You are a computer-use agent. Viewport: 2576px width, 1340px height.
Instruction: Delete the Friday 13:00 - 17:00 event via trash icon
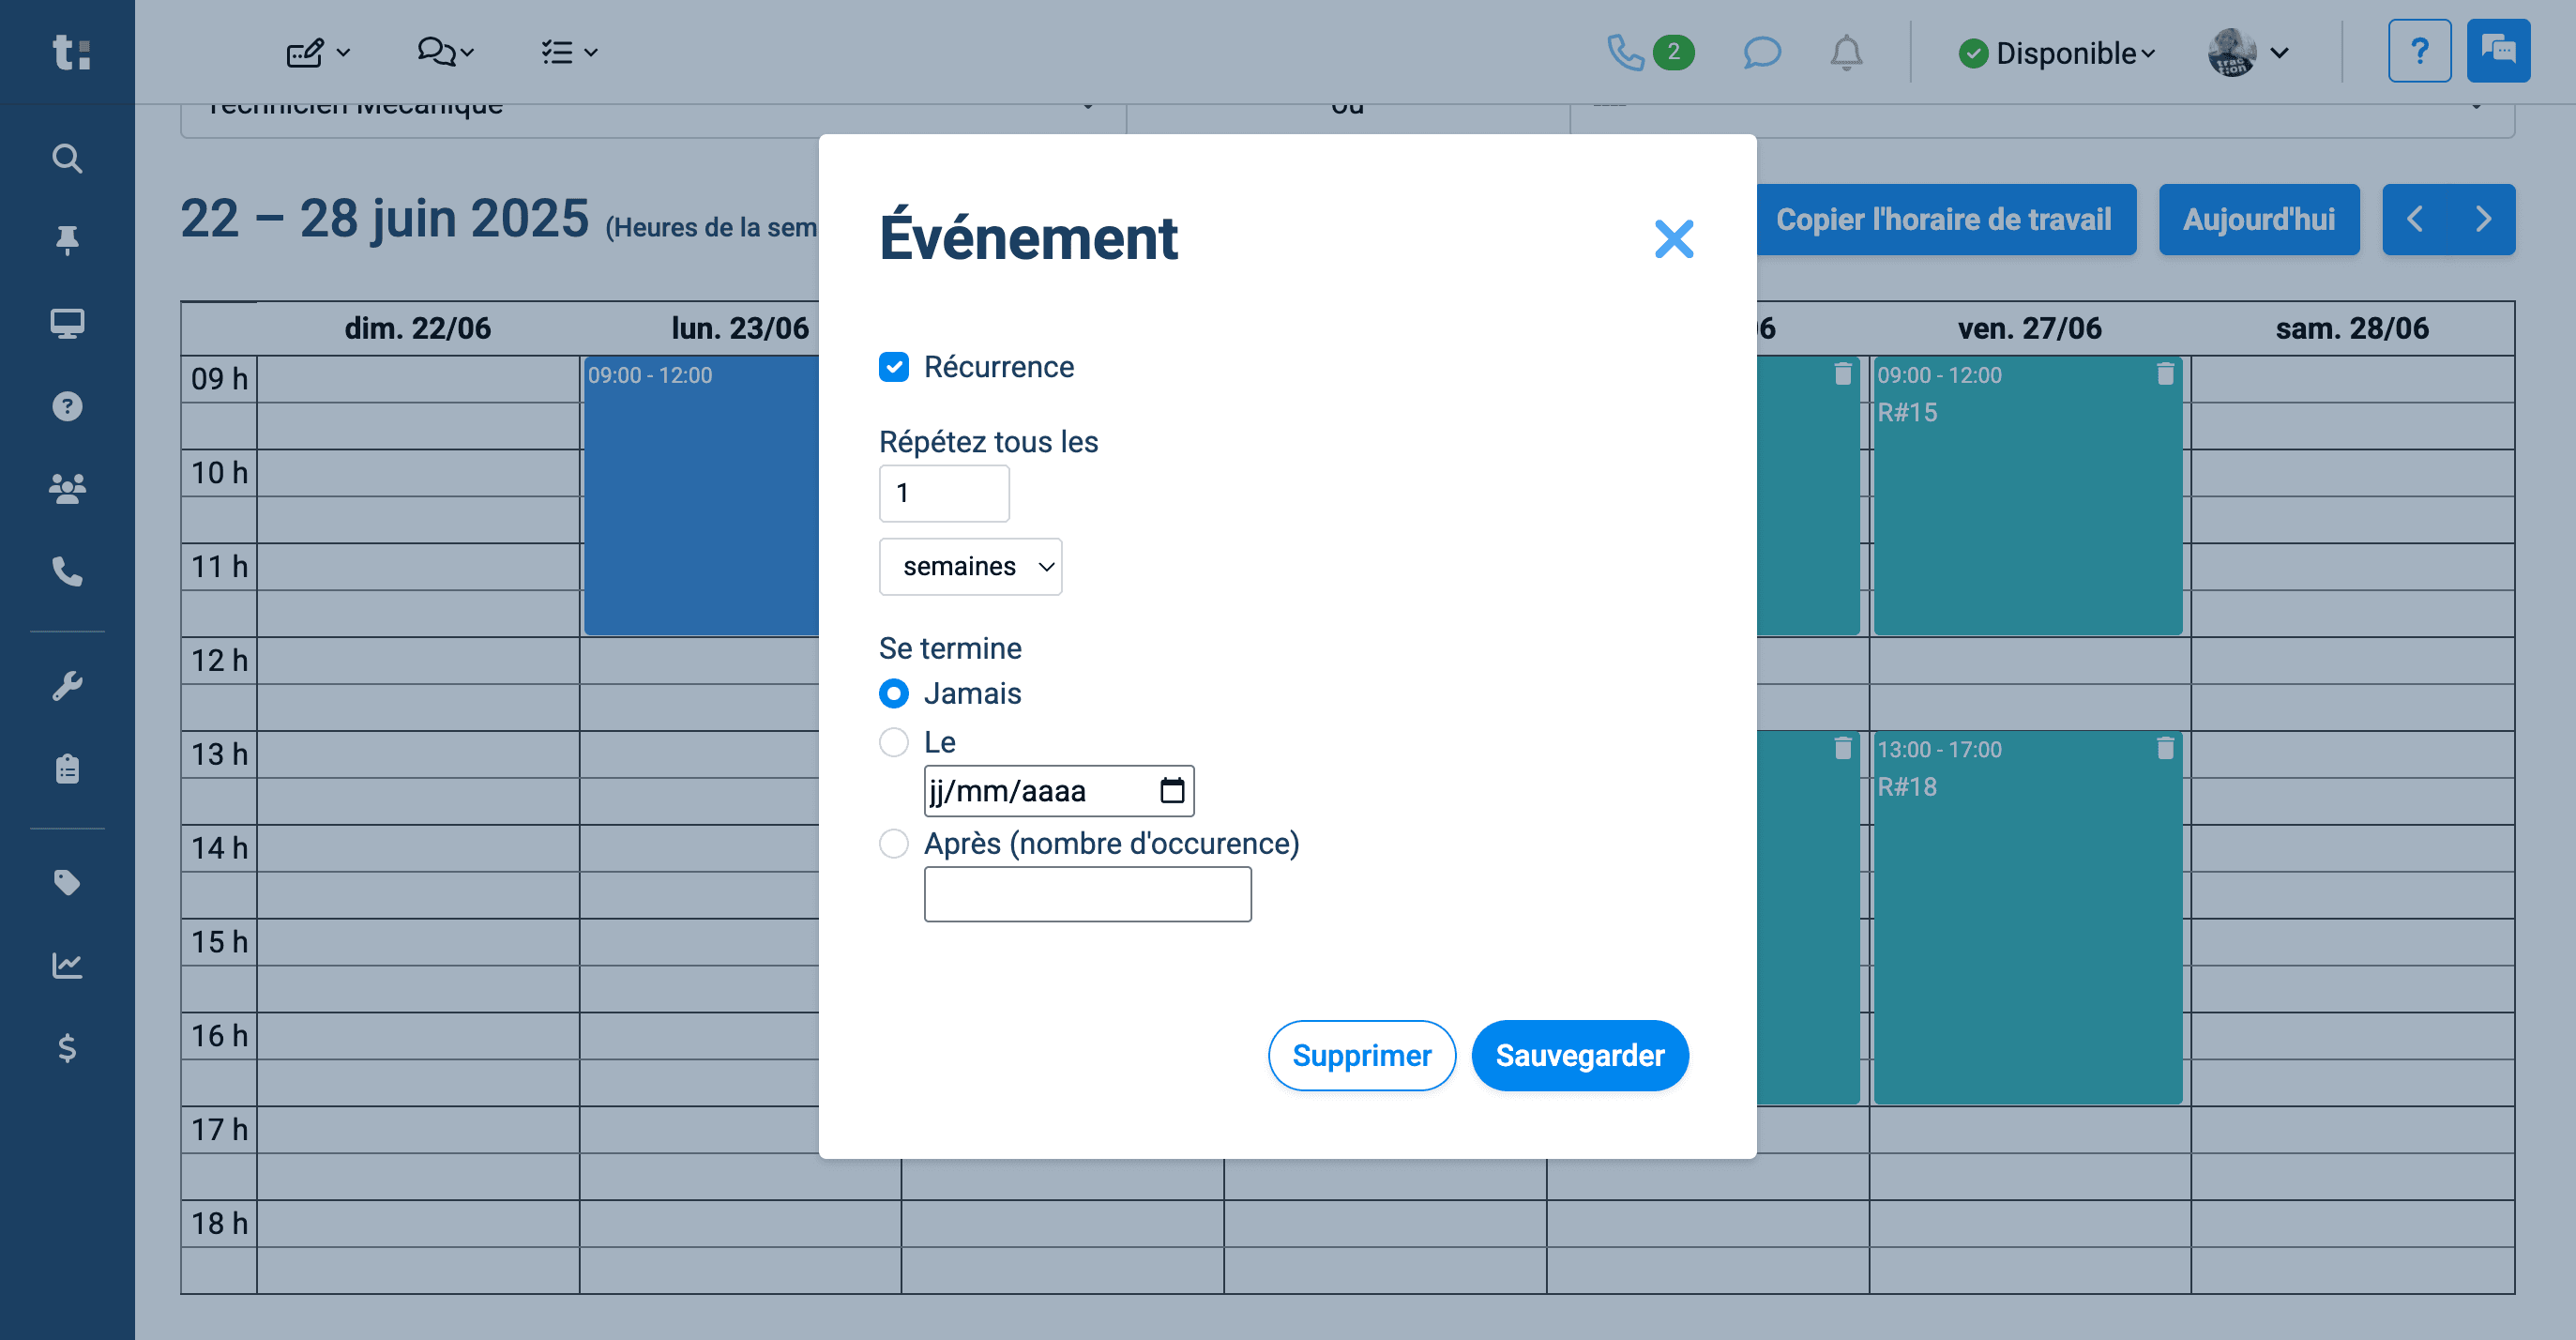tap(2165, 748)
